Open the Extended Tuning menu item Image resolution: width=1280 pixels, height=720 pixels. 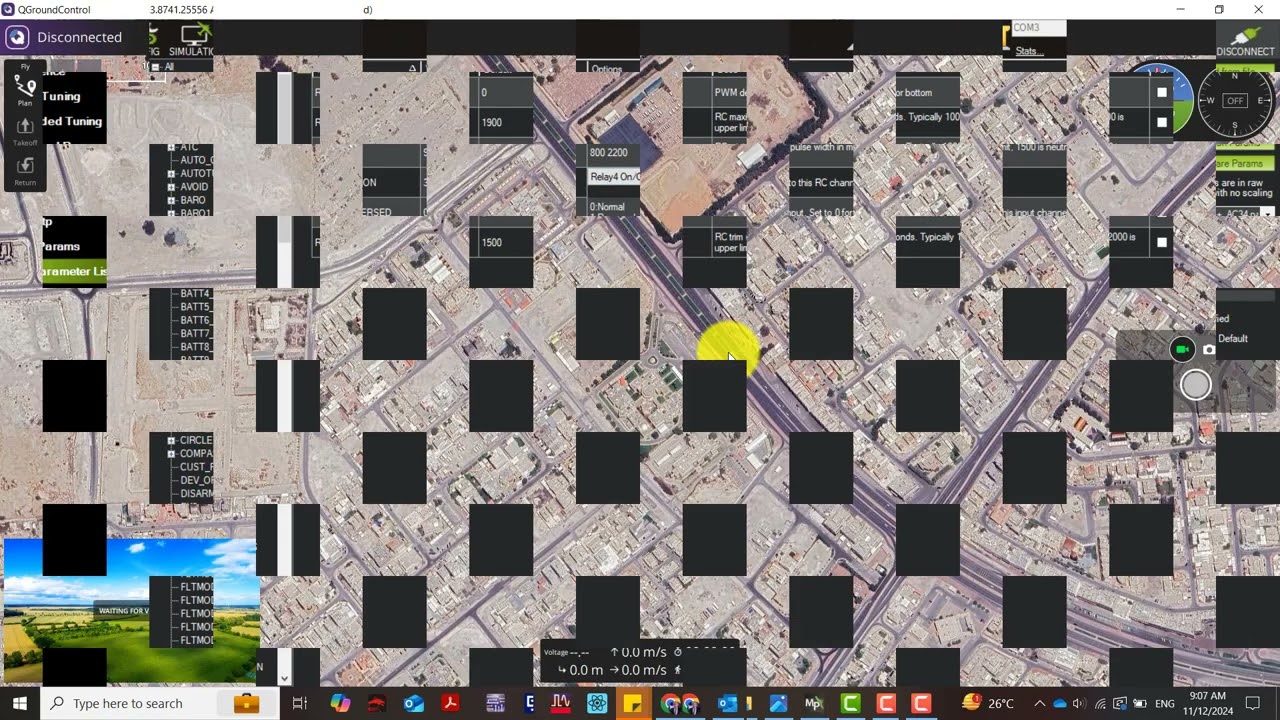pos(70,121)
